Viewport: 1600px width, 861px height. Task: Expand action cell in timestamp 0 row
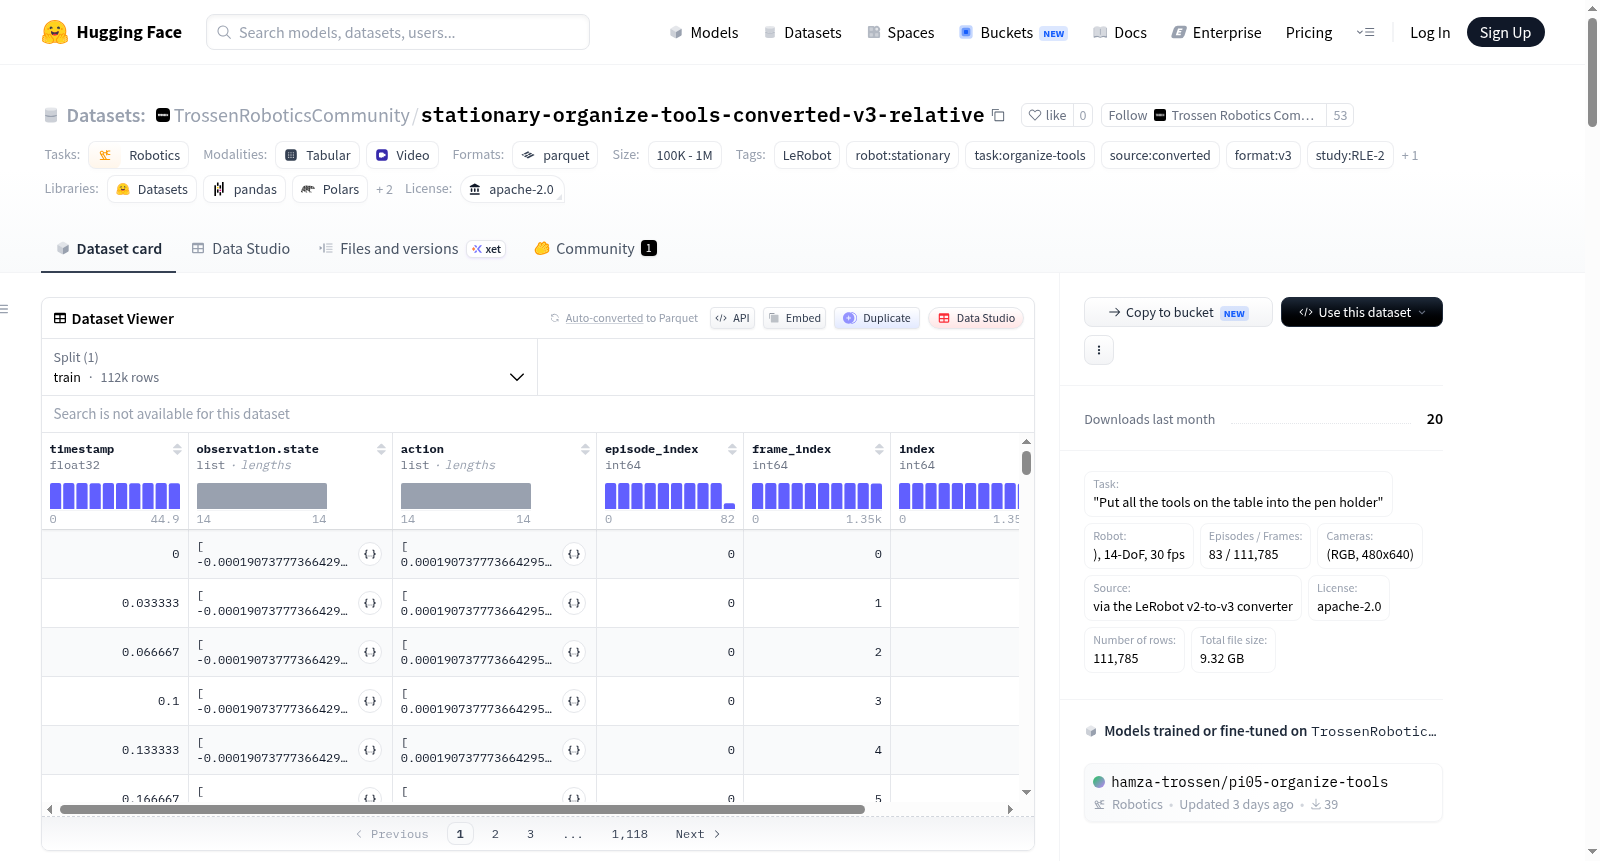[x=574, y=554]
